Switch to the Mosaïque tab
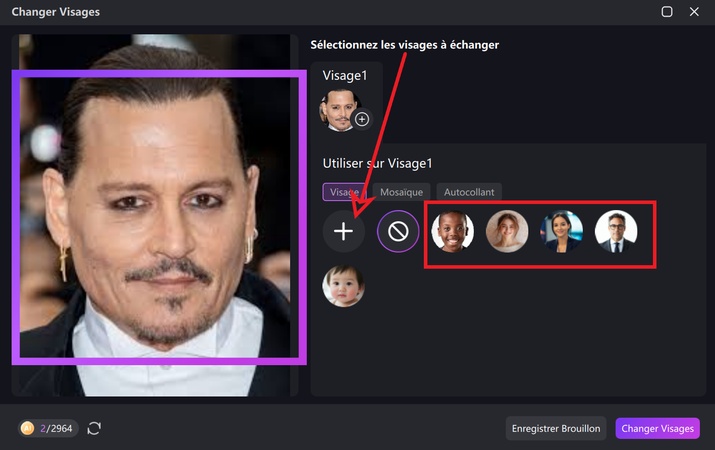Viewport: 715px width, 450px height. click(401, 192)
